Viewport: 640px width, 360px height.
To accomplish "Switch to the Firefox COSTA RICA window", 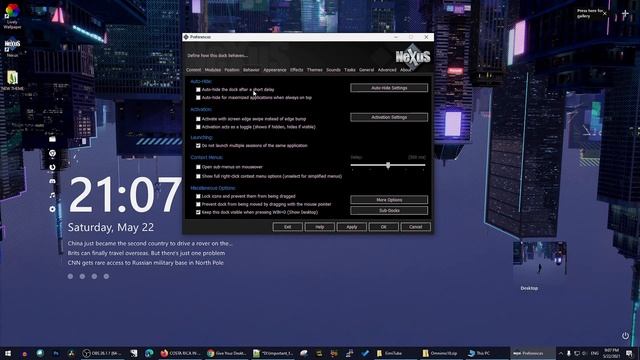I will [180, 353].
